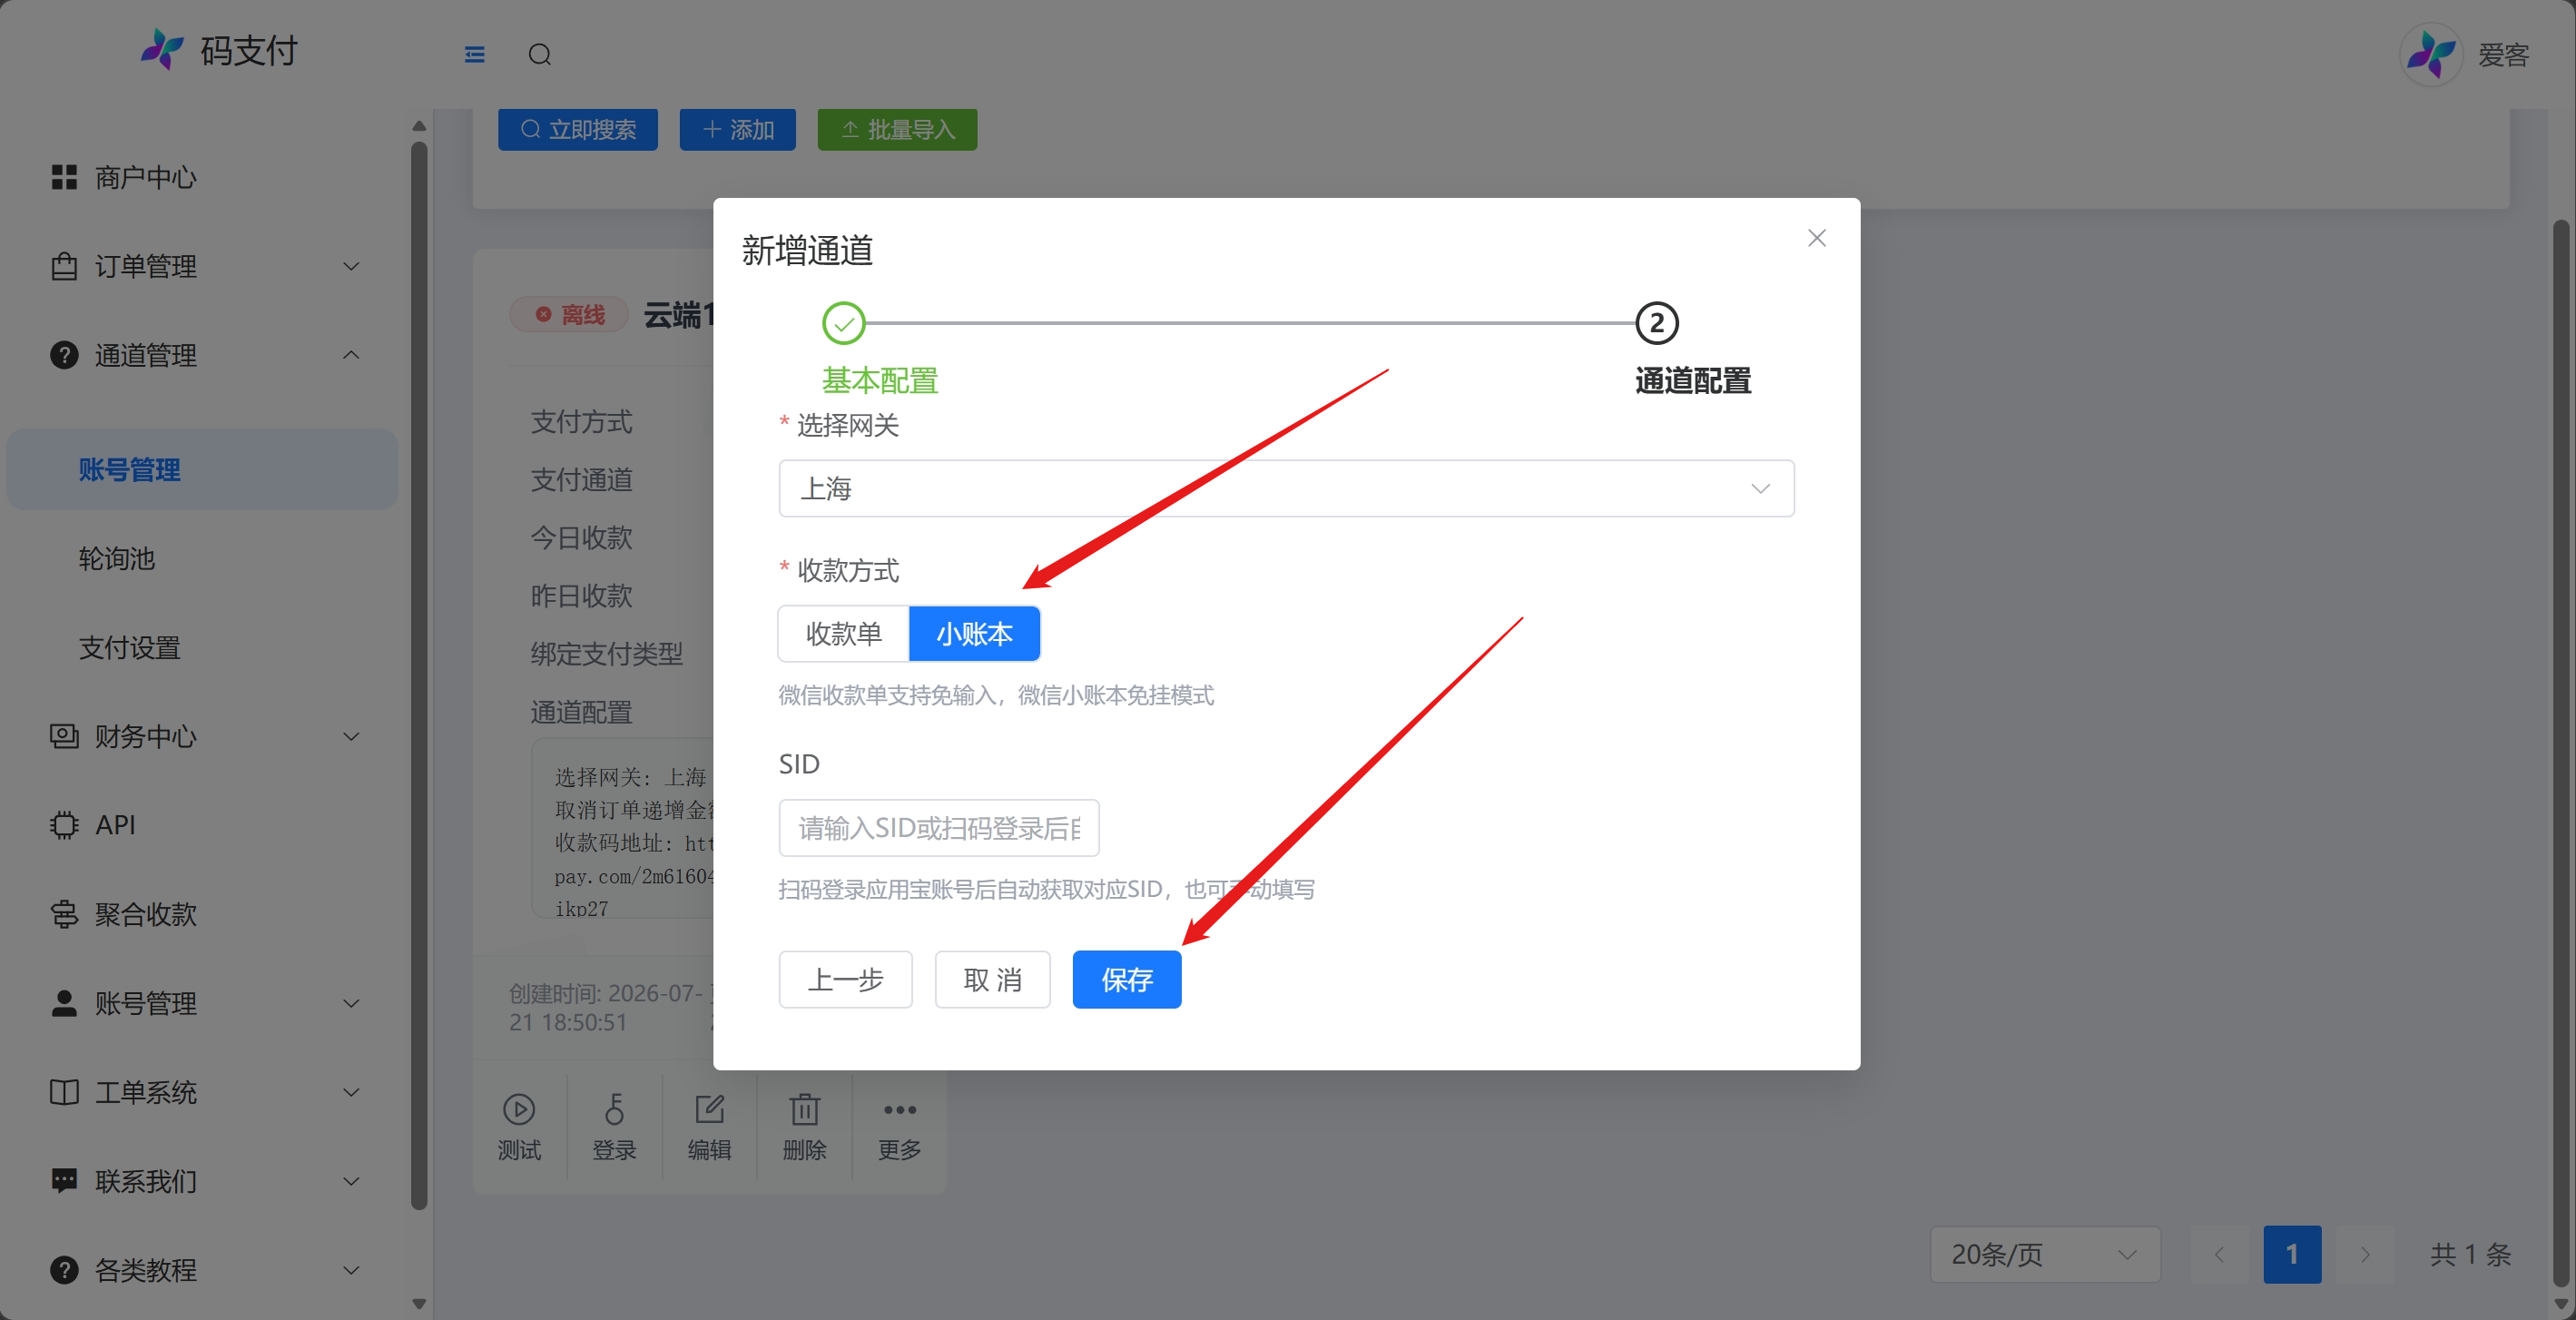Click the 删除 trash icon
The width and height of the screenshot is (2576, 1320).
(x=804, y=1109)
